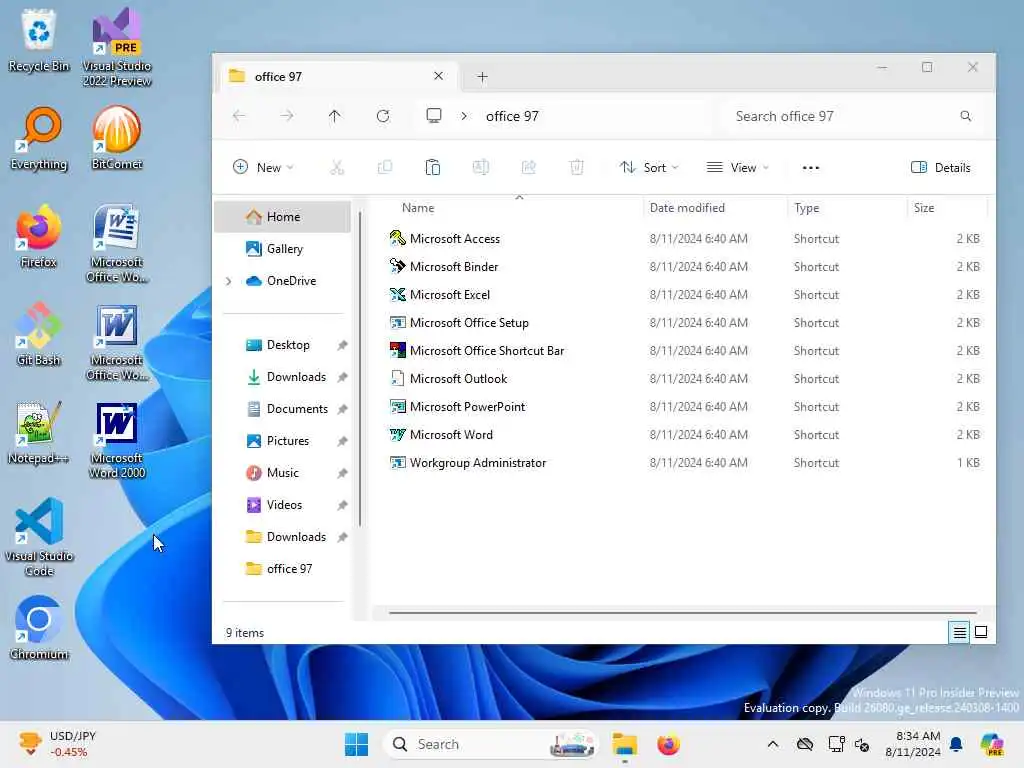Open the Sort dropdown menu
This screenshot has height=768, width=1024.
649,168
